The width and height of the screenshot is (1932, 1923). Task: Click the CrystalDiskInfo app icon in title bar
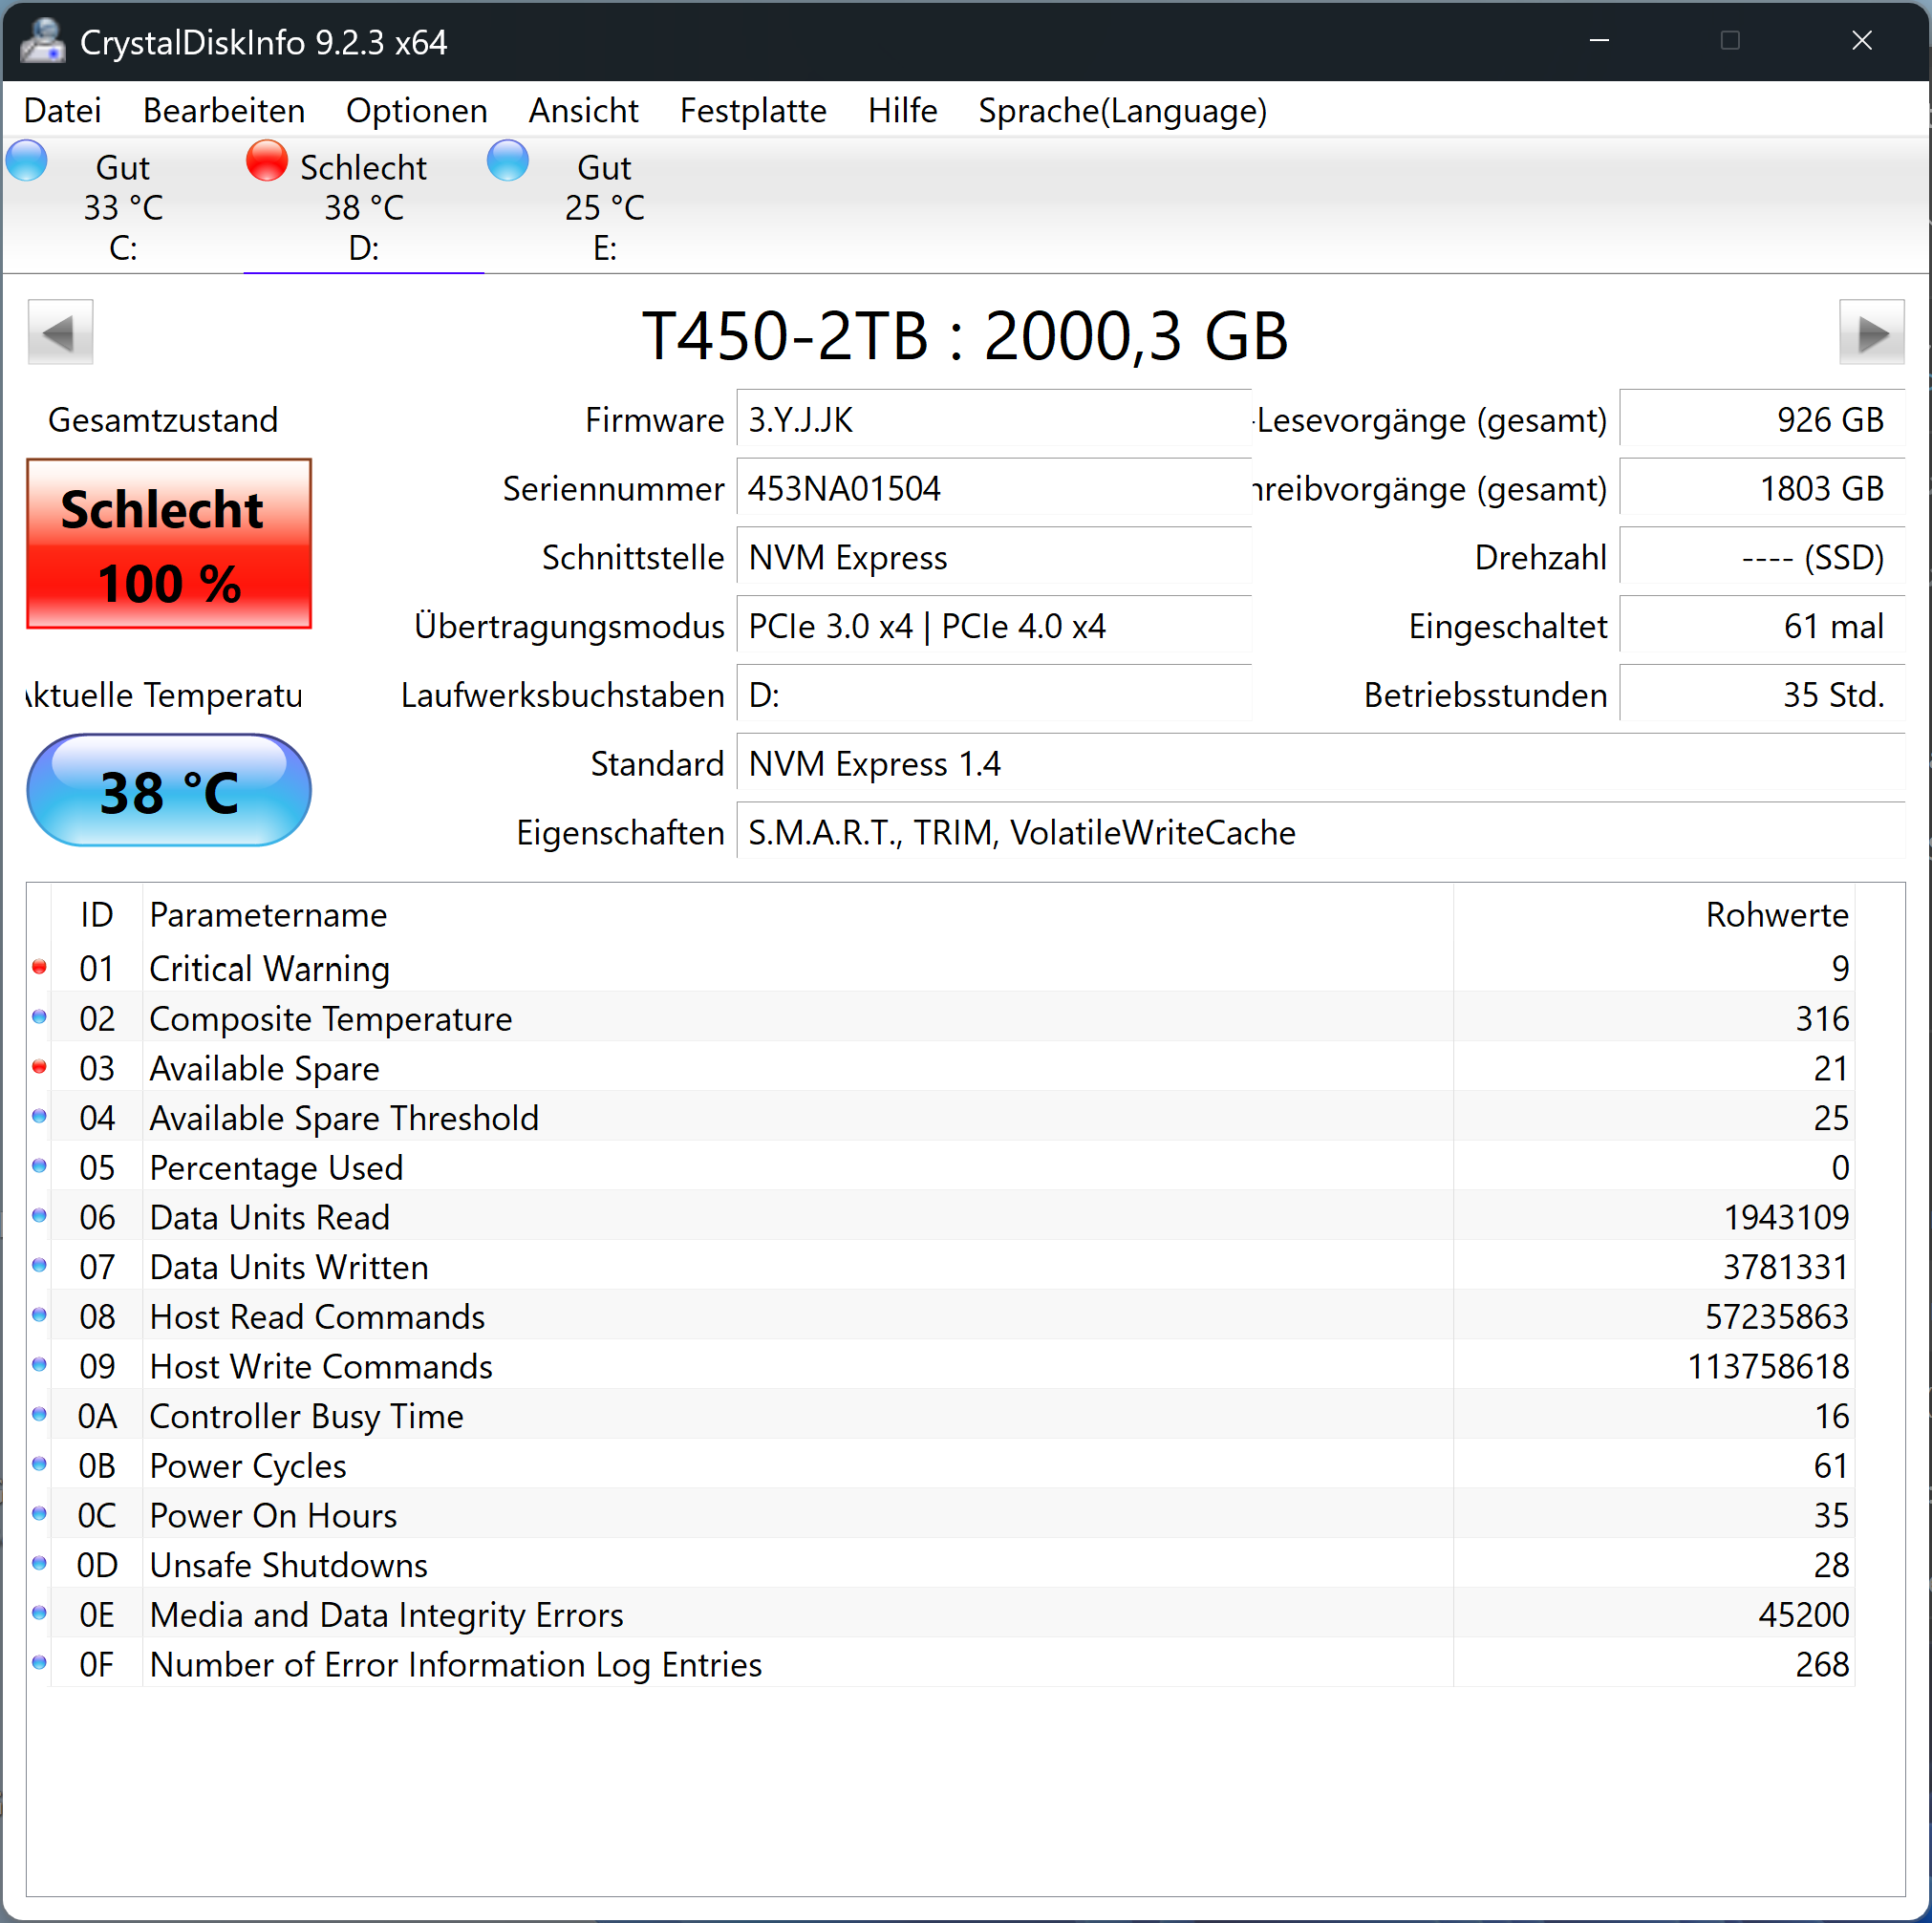(43, 41)
